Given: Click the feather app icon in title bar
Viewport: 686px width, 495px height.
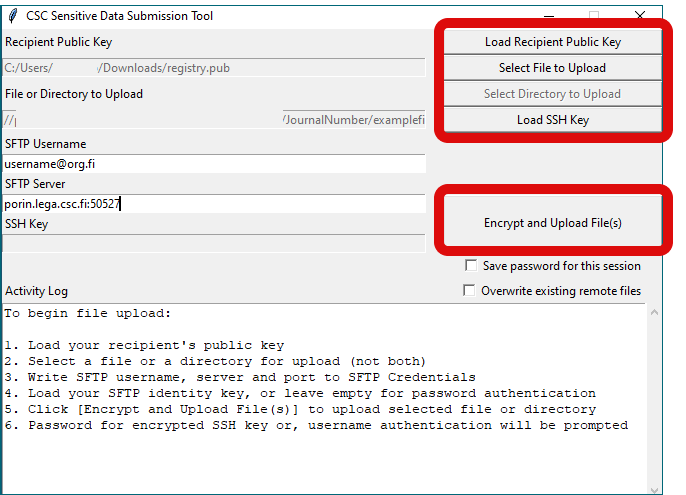Looking at the screenshot, I should coord(13,16).
